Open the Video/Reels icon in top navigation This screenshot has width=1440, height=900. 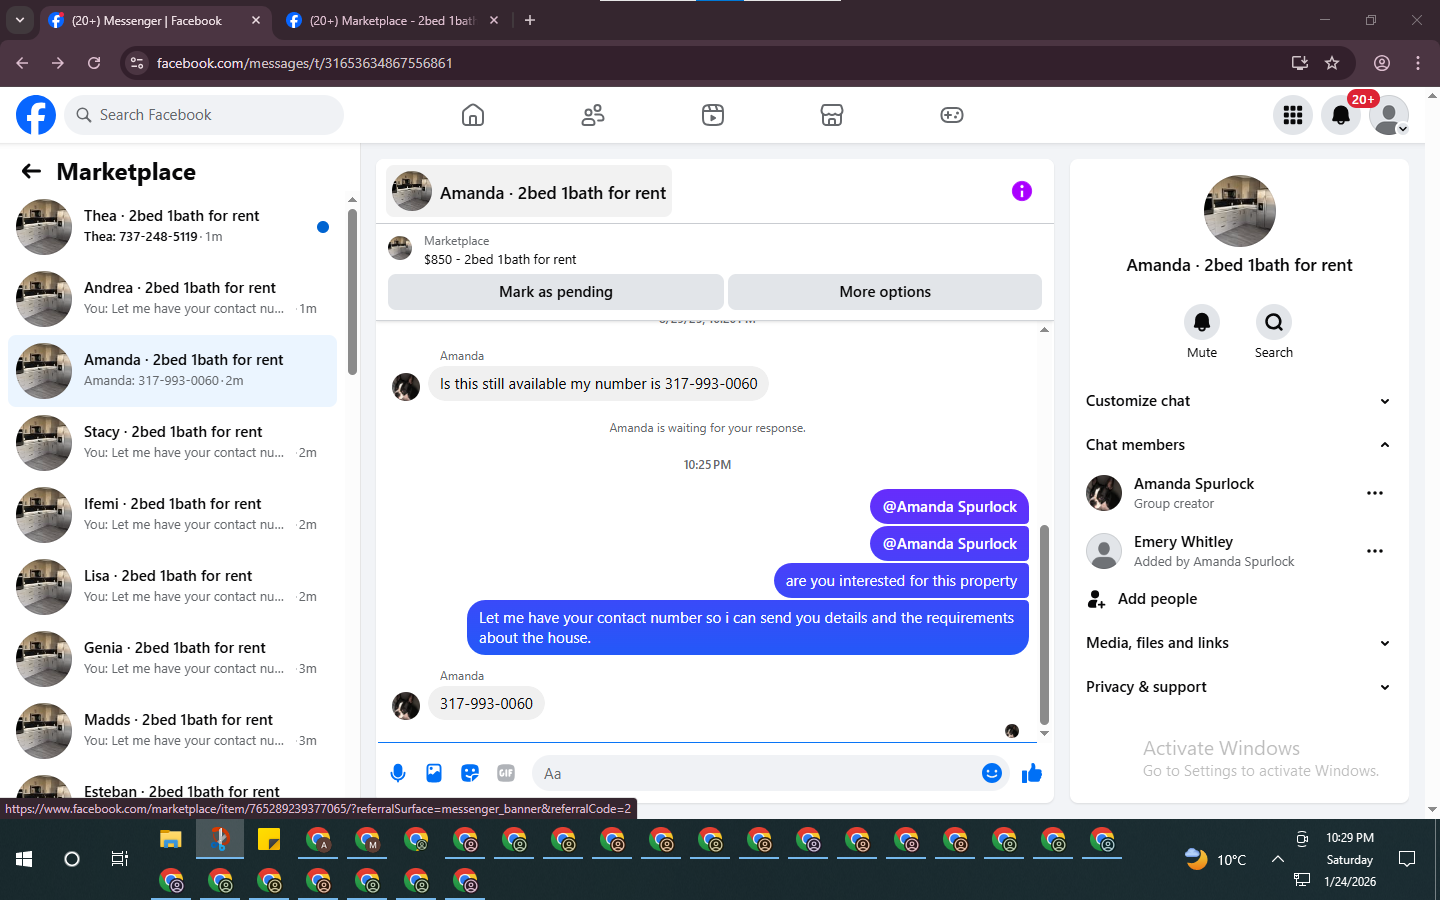click(x=713, y=115)
